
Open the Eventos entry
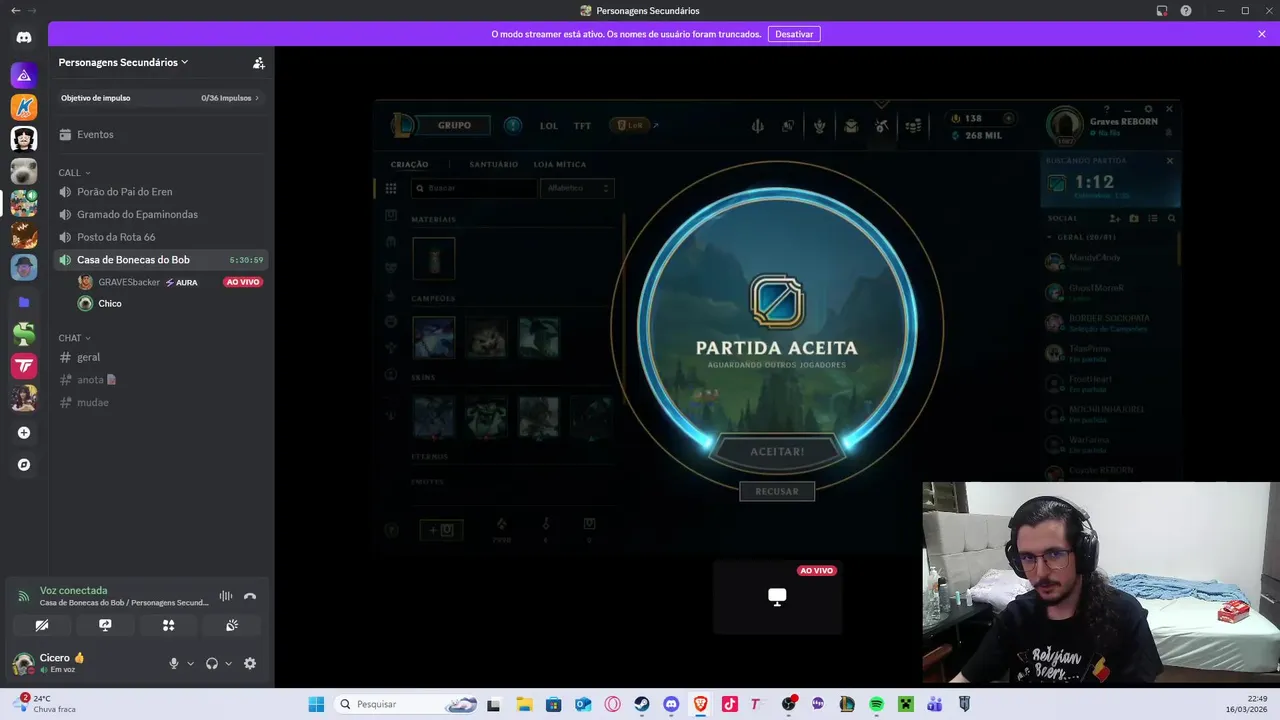(160, 134)
